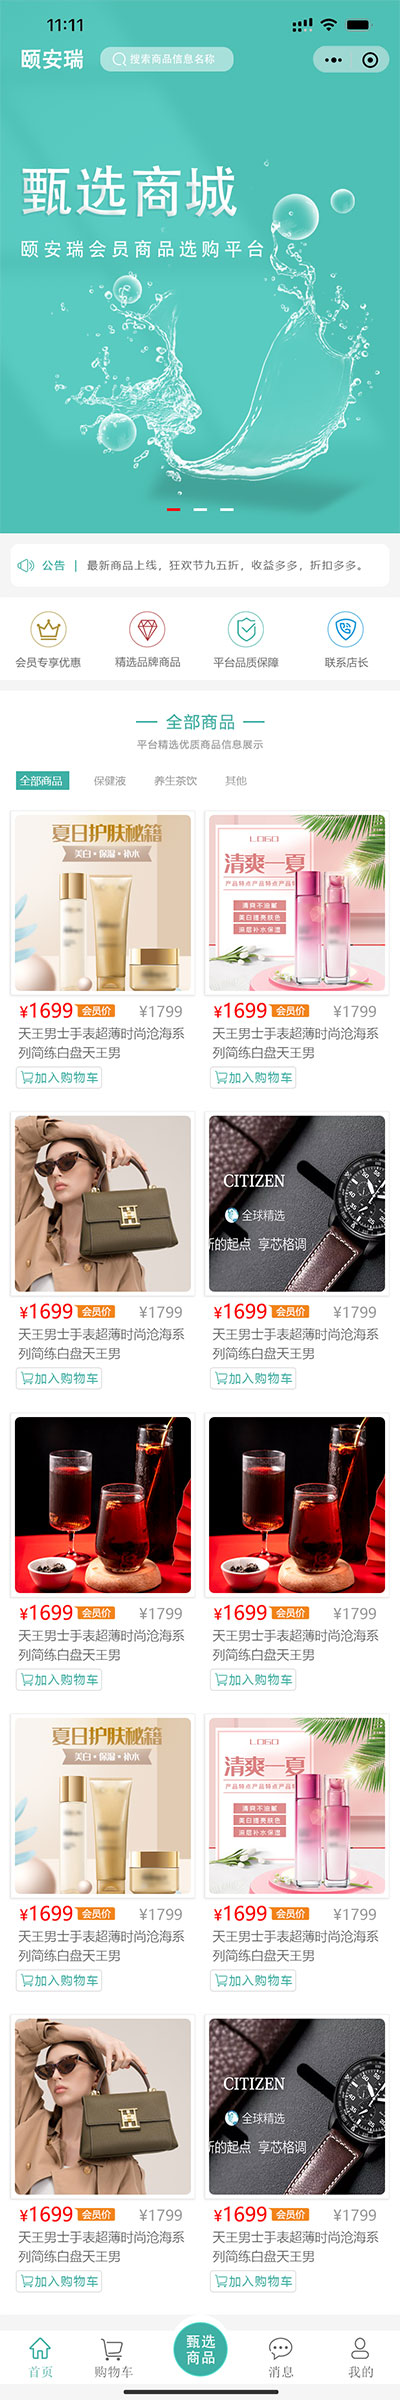Tap the mini program three-dot menu icon
This screenshot has height=2400, width=400.
tap(334, 60)
